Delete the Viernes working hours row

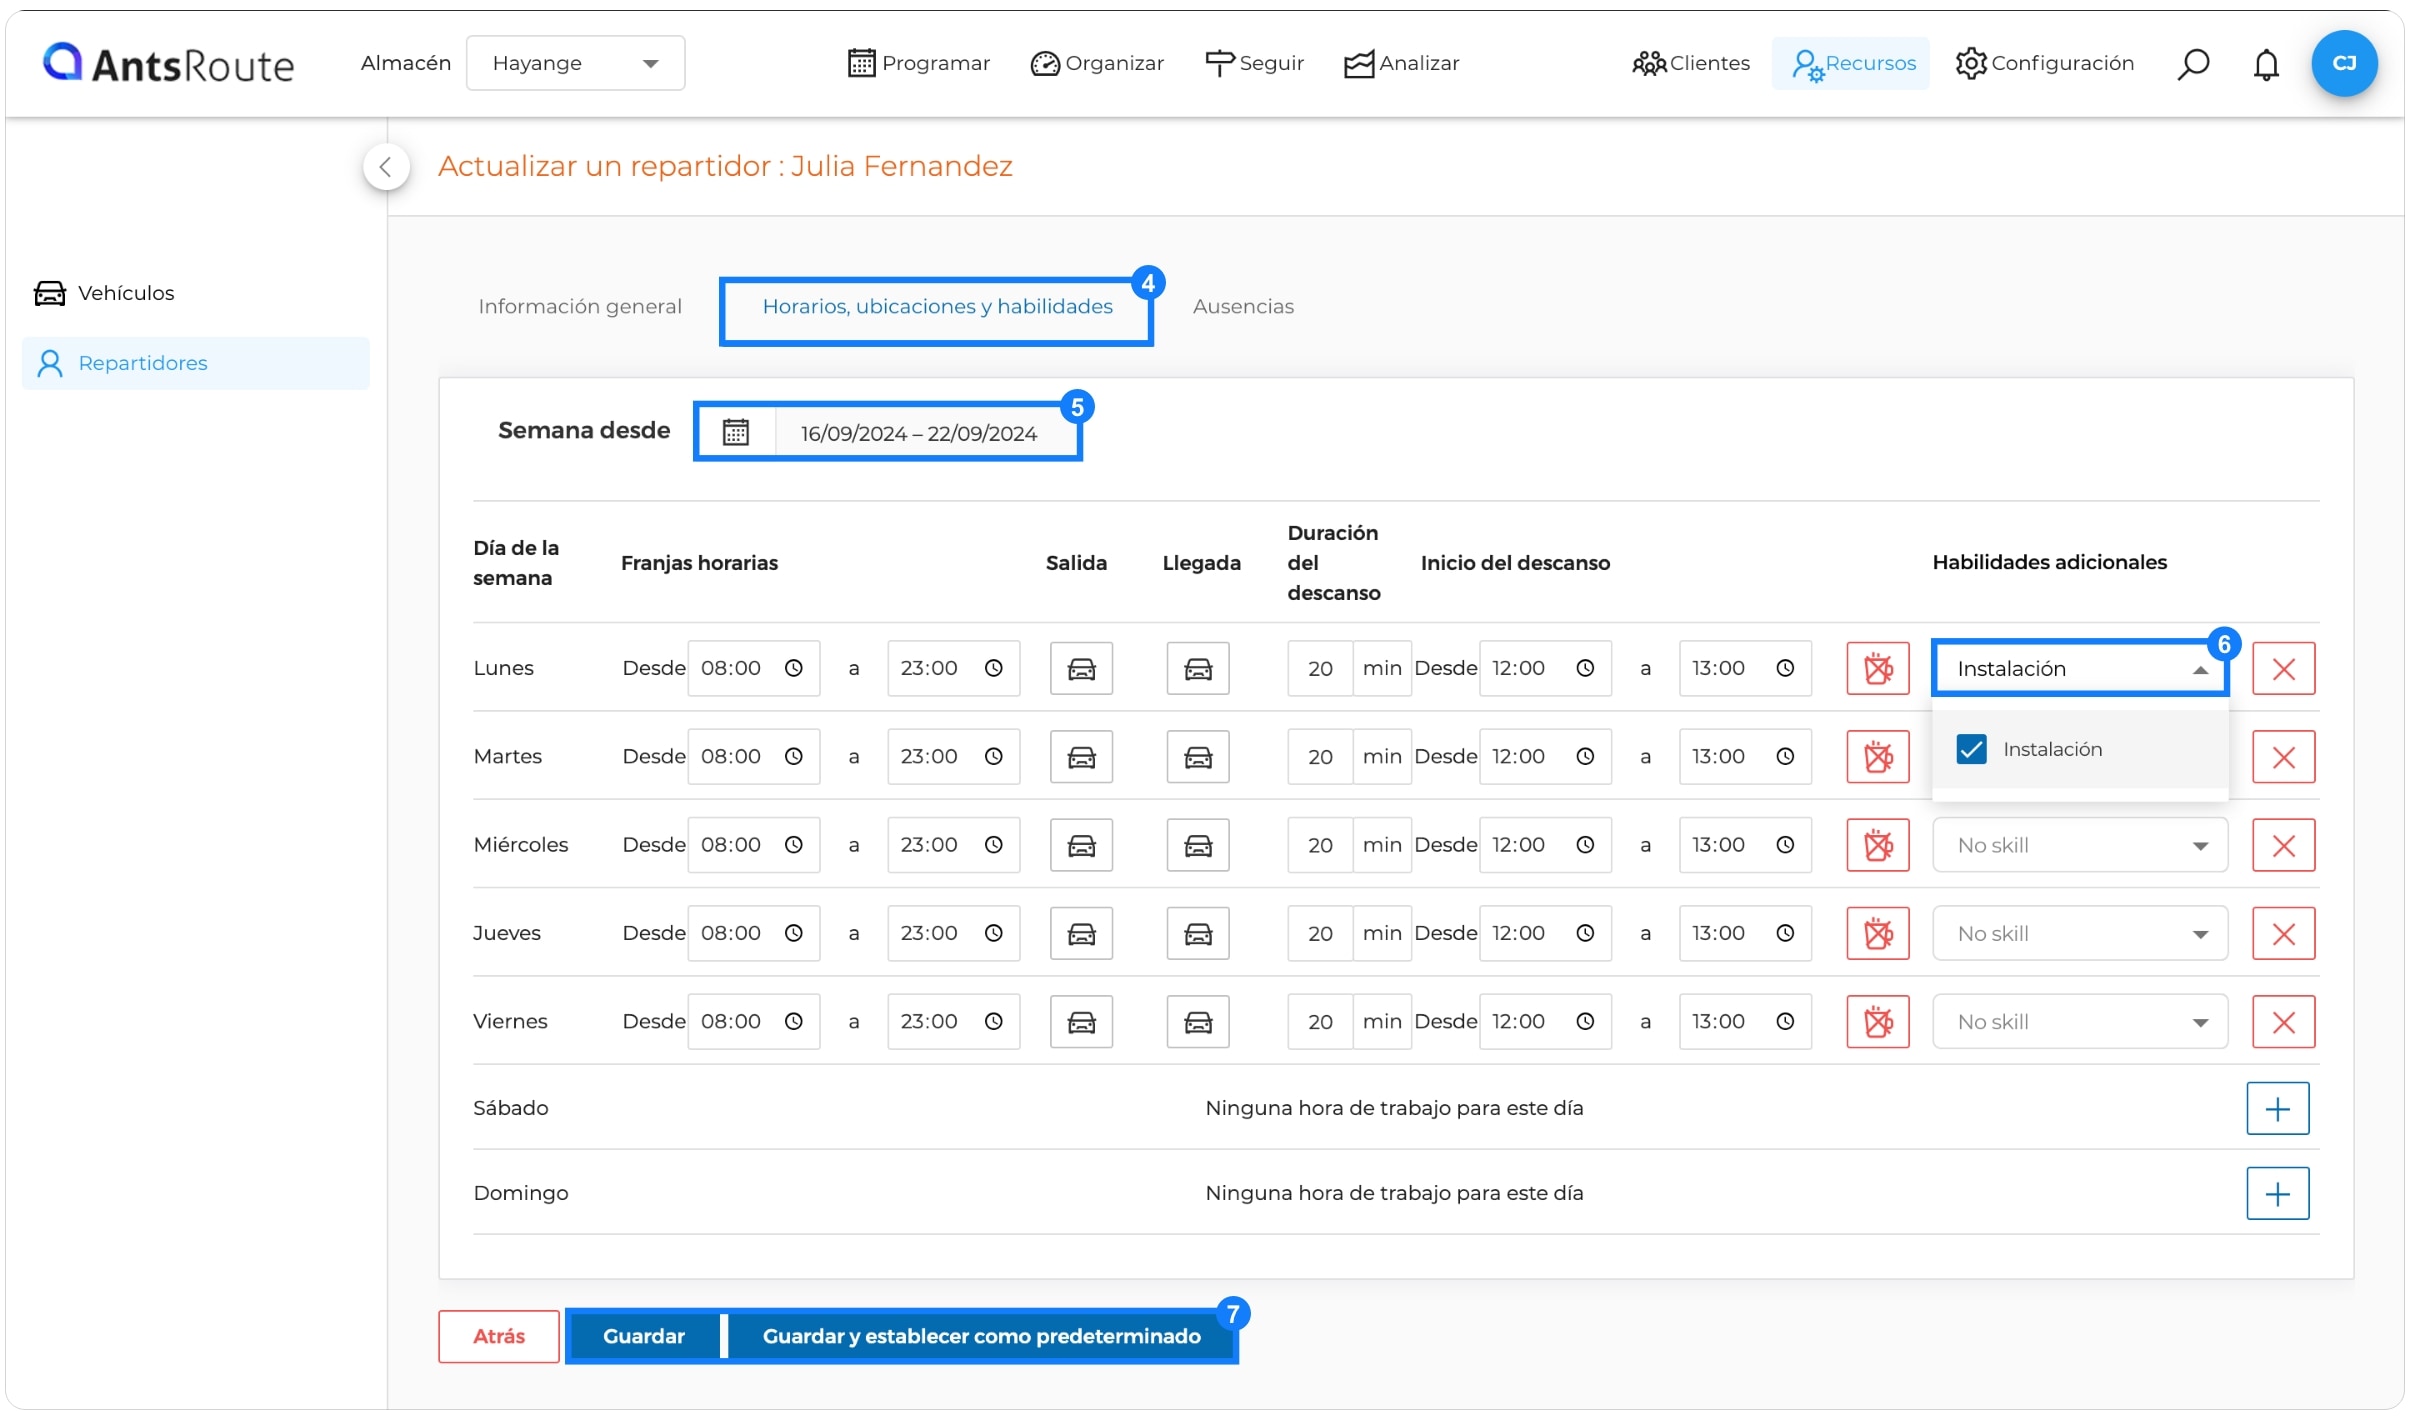[x=2284, y=1022]
